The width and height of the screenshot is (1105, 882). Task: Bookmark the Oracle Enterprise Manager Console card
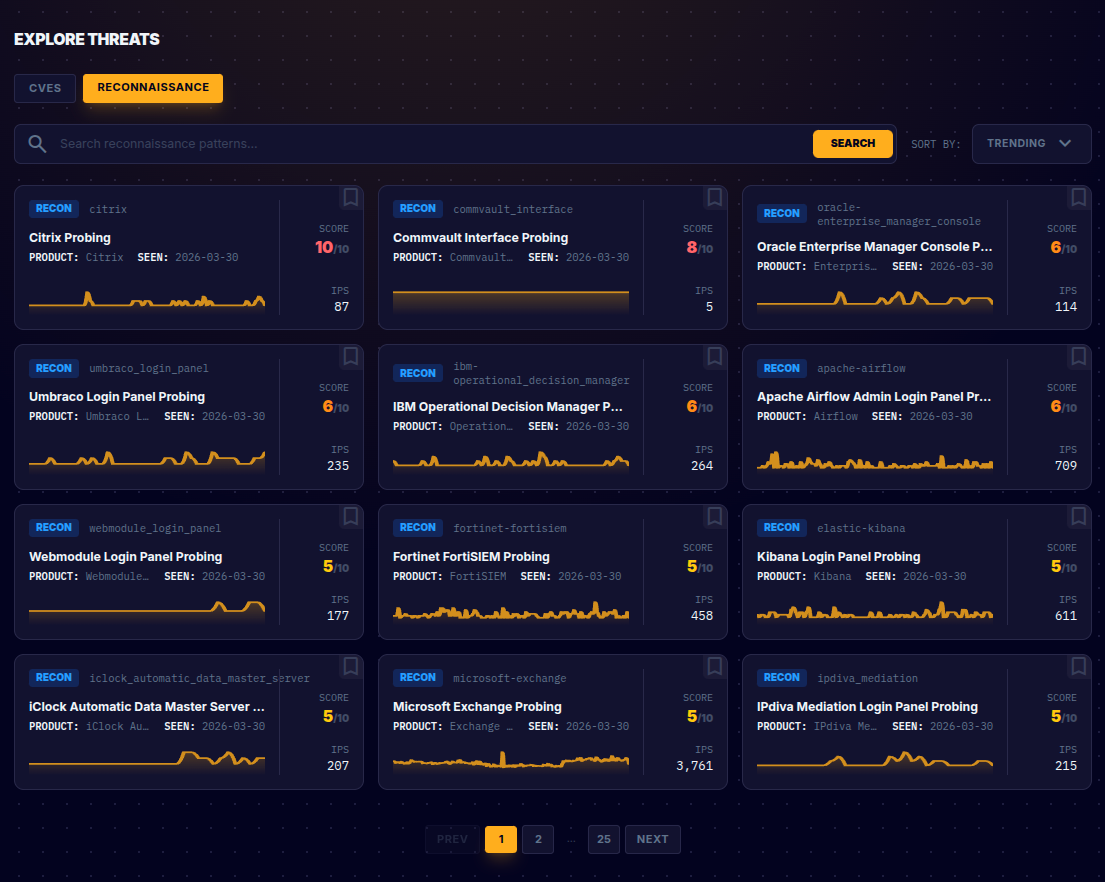pyautogui.click(x=1078, y=197)
